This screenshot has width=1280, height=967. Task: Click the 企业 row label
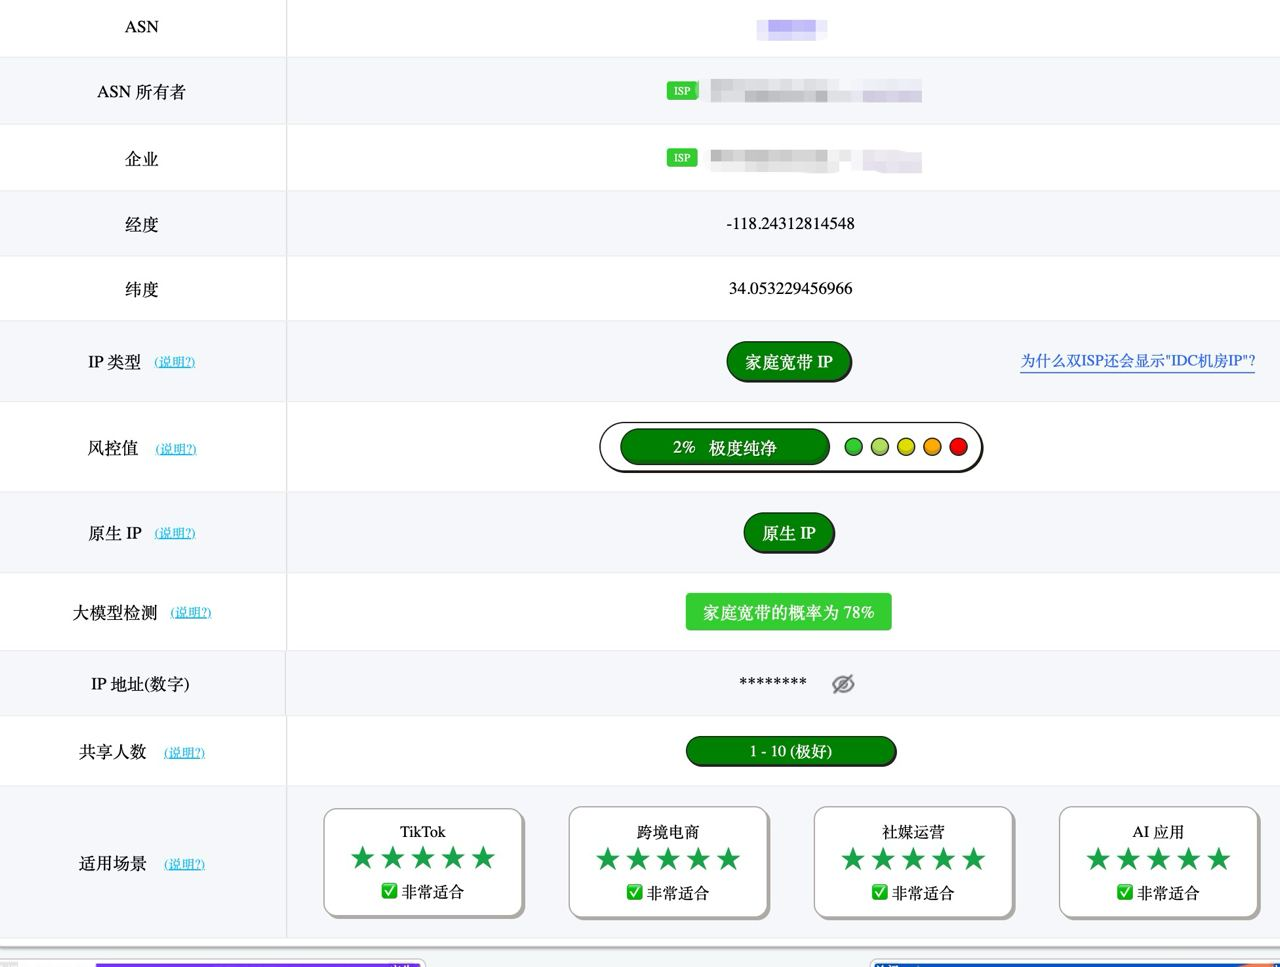coord(142,159)
